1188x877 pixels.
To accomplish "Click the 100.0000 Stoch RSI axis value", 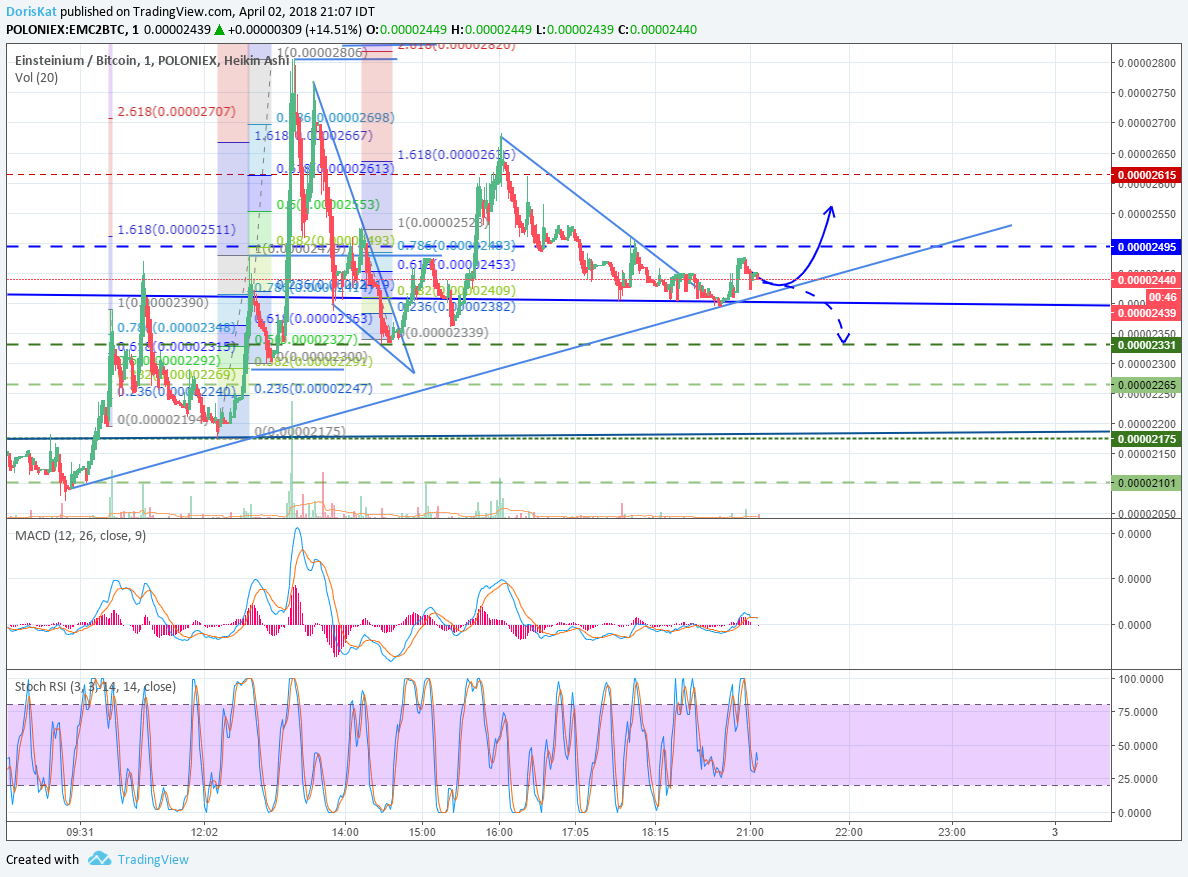I will [1141, 679].
